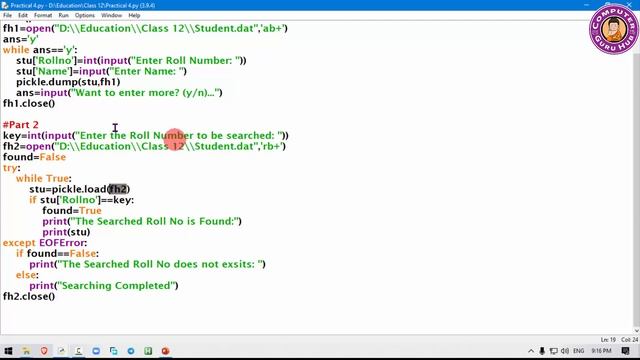This screenshot has width=640, height=360.
Task: Open the File menu
Action: pos(7,15)
